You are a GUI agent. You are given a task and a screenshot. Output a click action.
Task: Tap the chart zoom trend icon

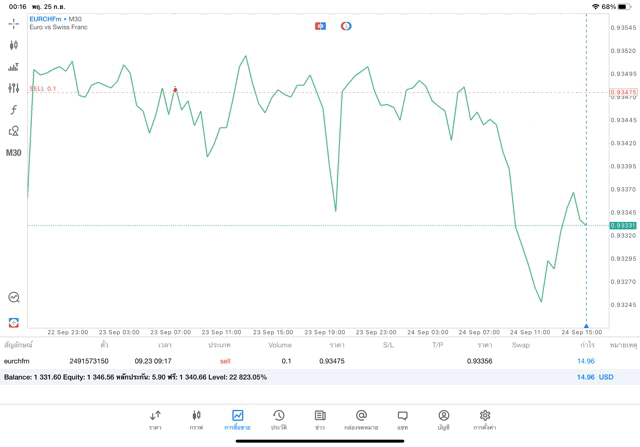pyautogui.click(x=13, y=297)
